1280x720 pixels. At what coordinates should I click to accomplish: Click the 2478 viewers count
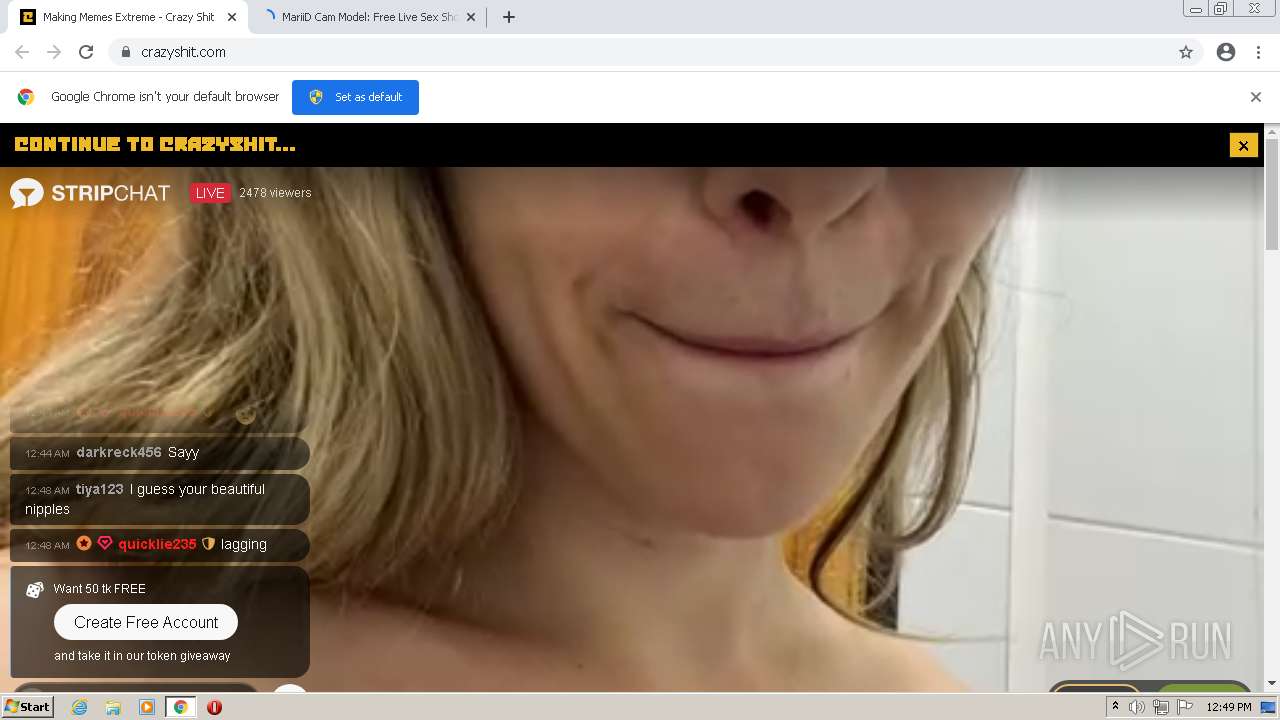pyautogui.click(x=275, y=193)
